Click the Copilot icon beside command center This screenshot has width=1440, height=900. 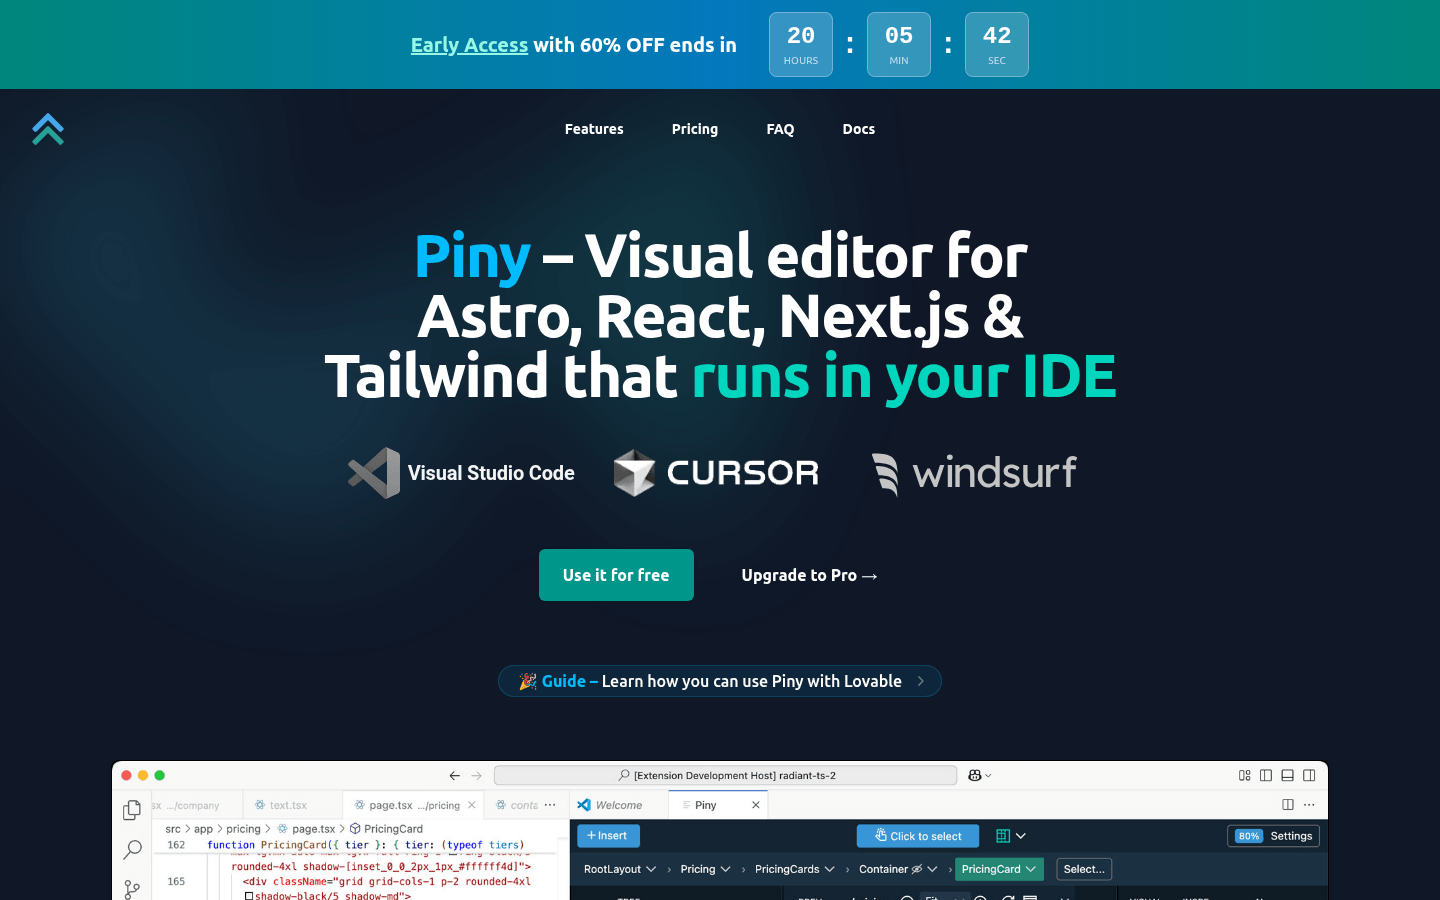point(974,775)
